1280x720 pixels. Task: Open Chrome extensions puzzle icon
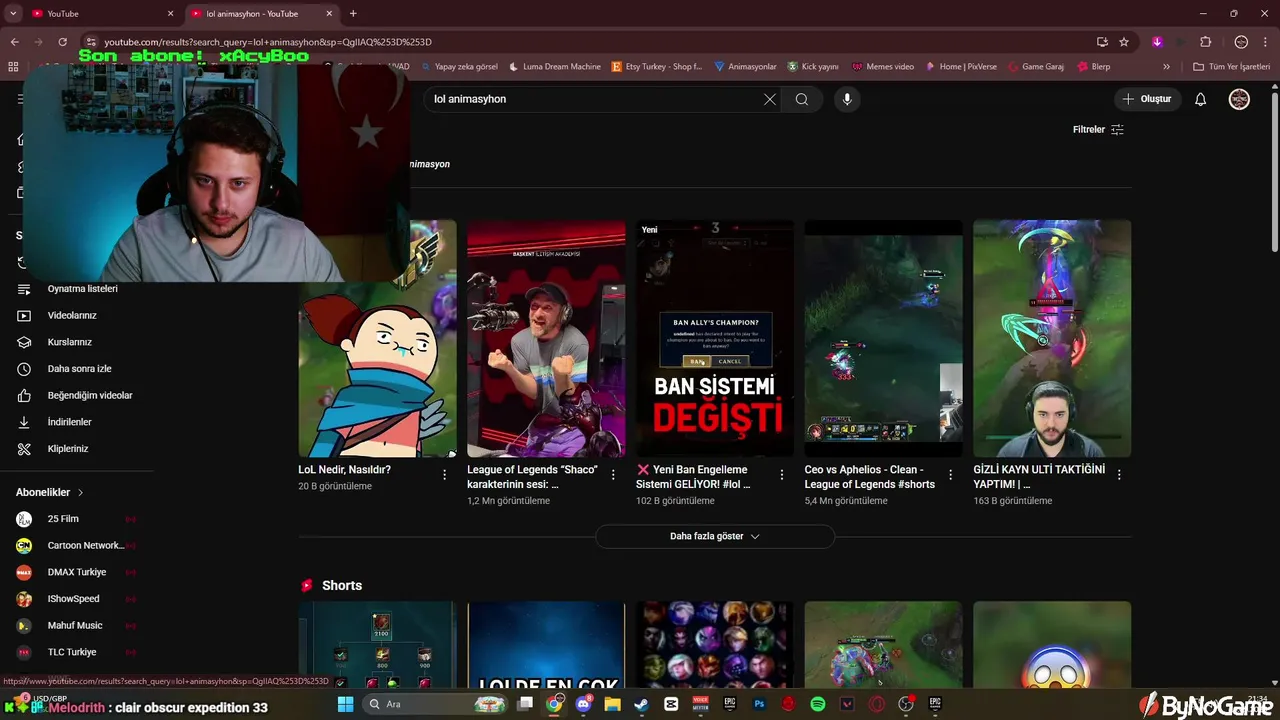pos(1205,42)
